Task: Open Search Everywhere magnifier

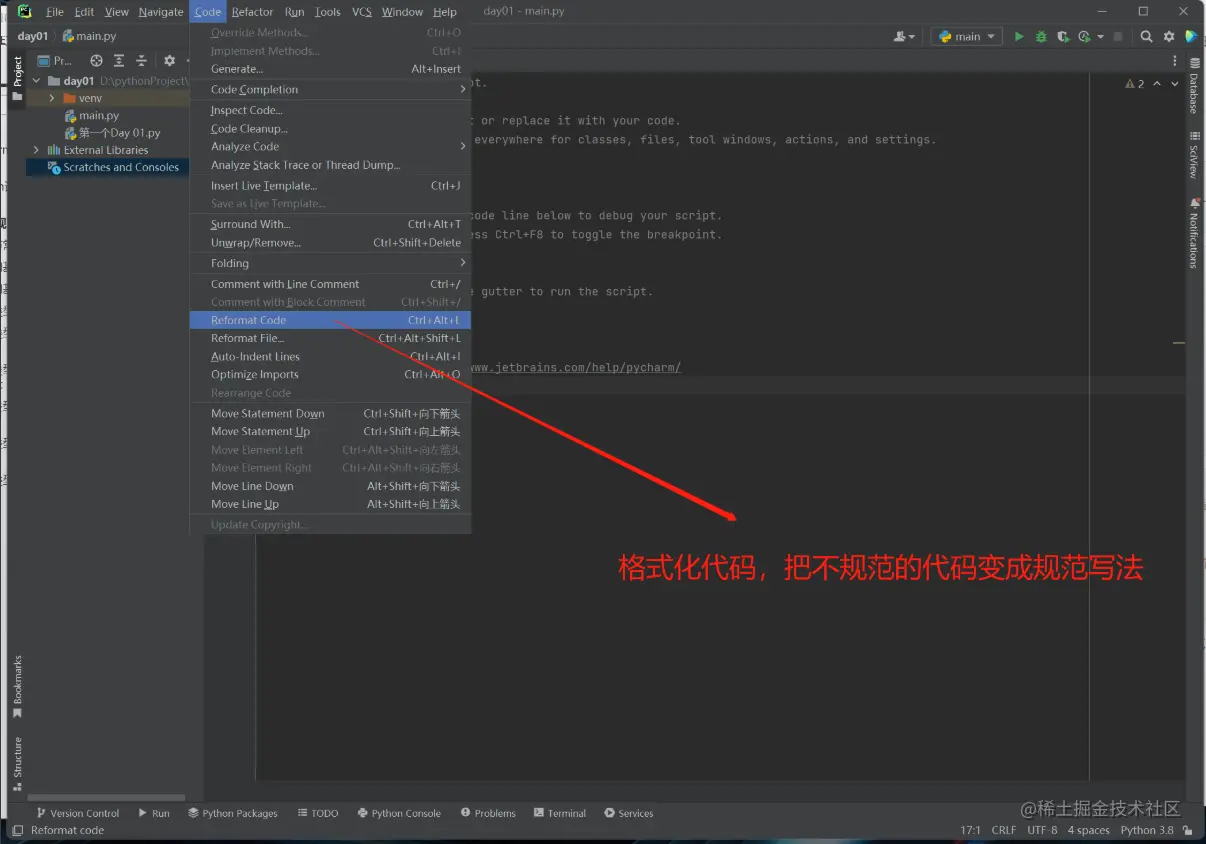Action: [1146, 36]
